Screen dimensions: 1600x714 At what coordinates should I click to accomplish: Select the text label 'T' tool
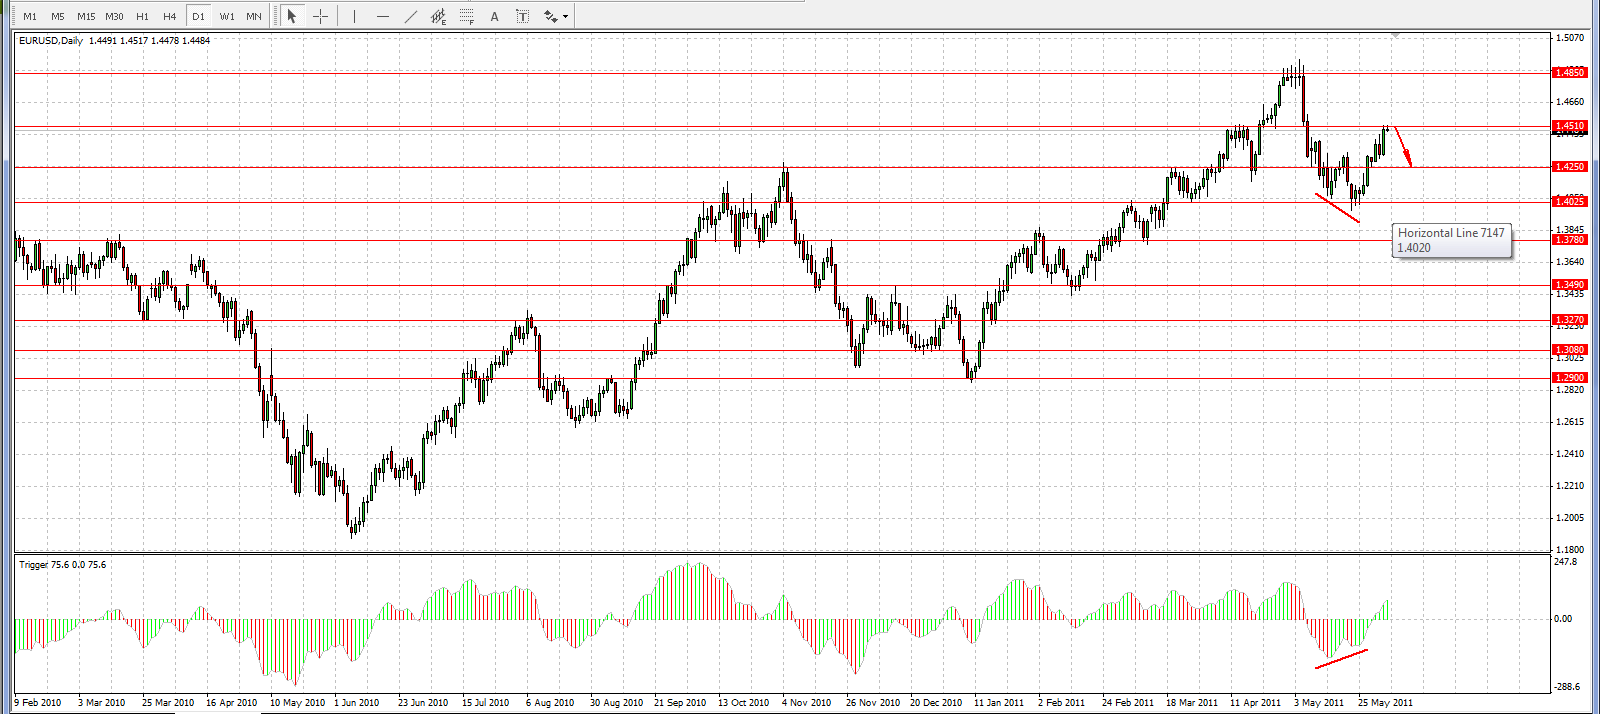click(x=522, y=16)
